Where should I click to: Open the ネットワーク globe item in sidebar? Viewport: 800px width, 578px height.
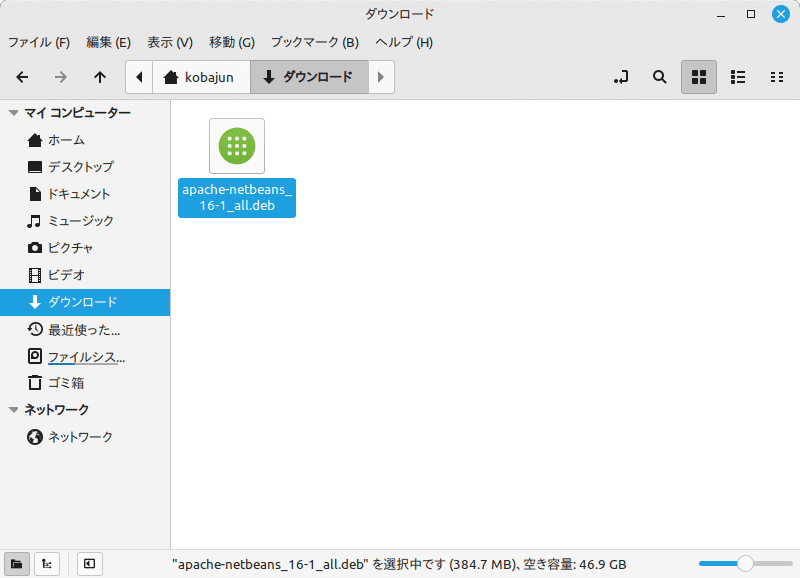[x=85, y=437]
